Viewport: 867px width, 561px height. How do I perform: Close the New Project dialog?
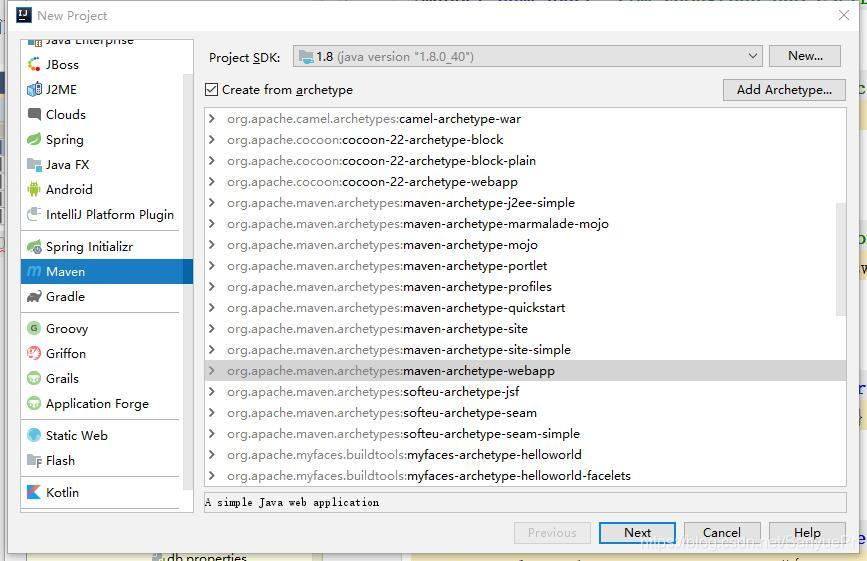click(x=844, y=15)
